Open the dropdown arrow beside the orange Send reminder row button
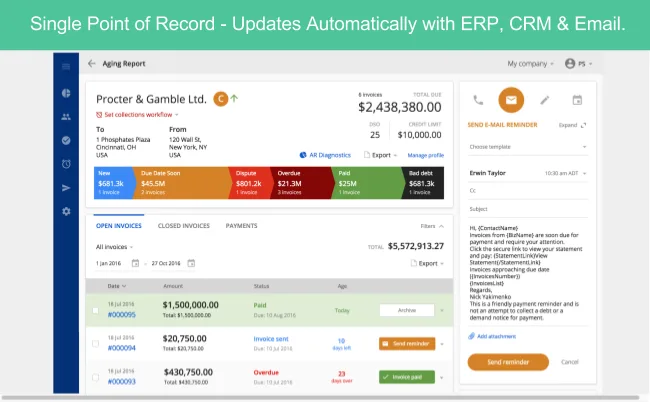The image size is (650, 402). pos(442,344)
